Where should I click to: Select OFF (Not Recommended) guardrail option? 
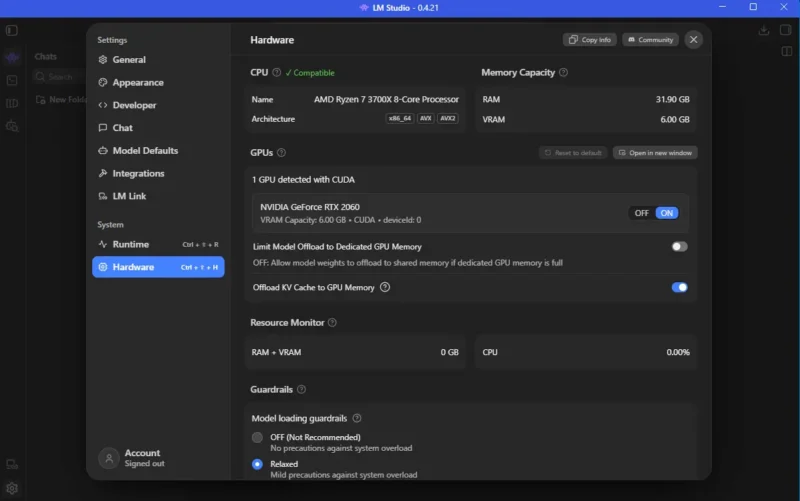257,438
